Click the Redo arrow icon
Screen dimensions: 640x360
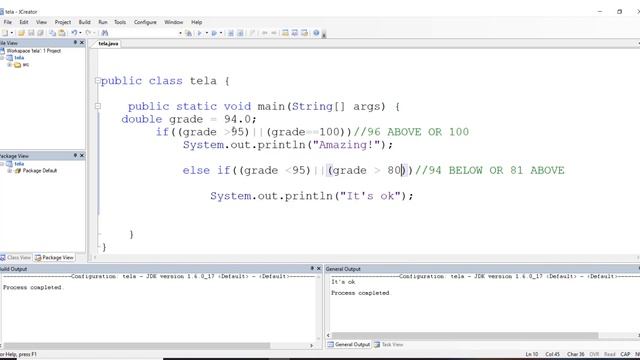[x=88, y=33]
